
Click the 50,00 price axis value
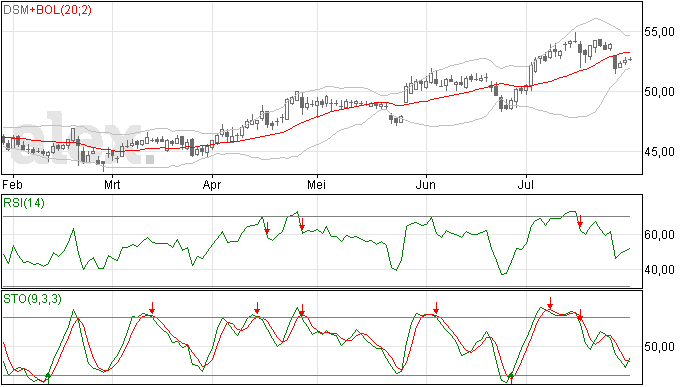click(x=659, y=92)
